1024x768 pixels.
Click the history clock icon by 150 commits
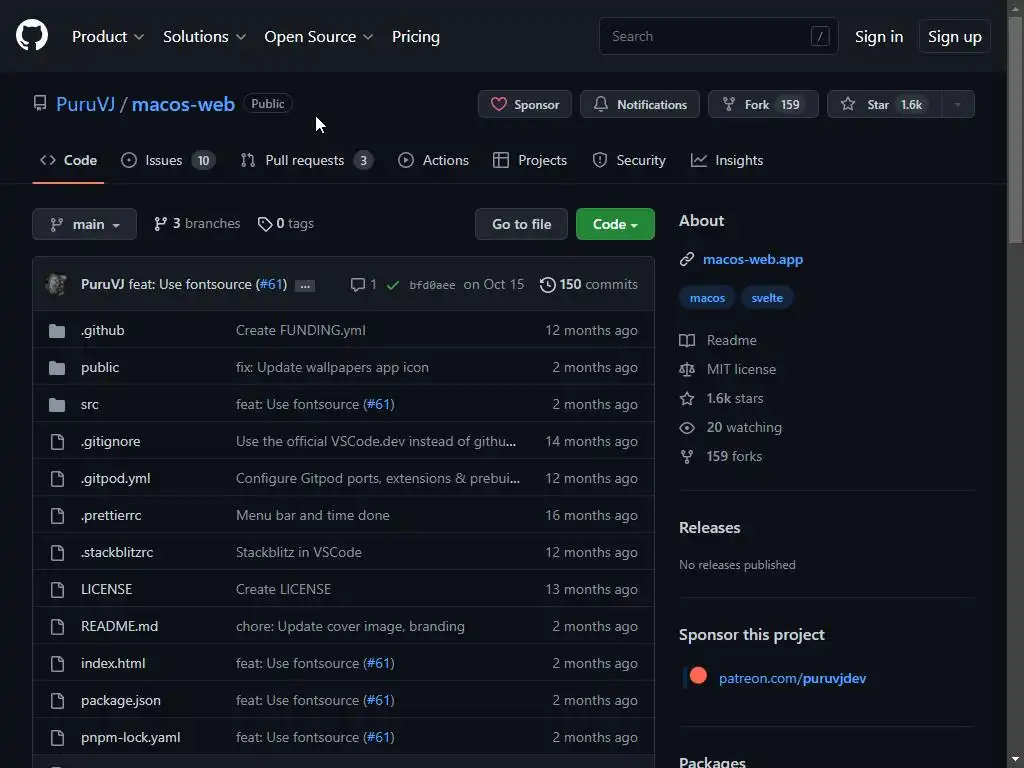547,285
